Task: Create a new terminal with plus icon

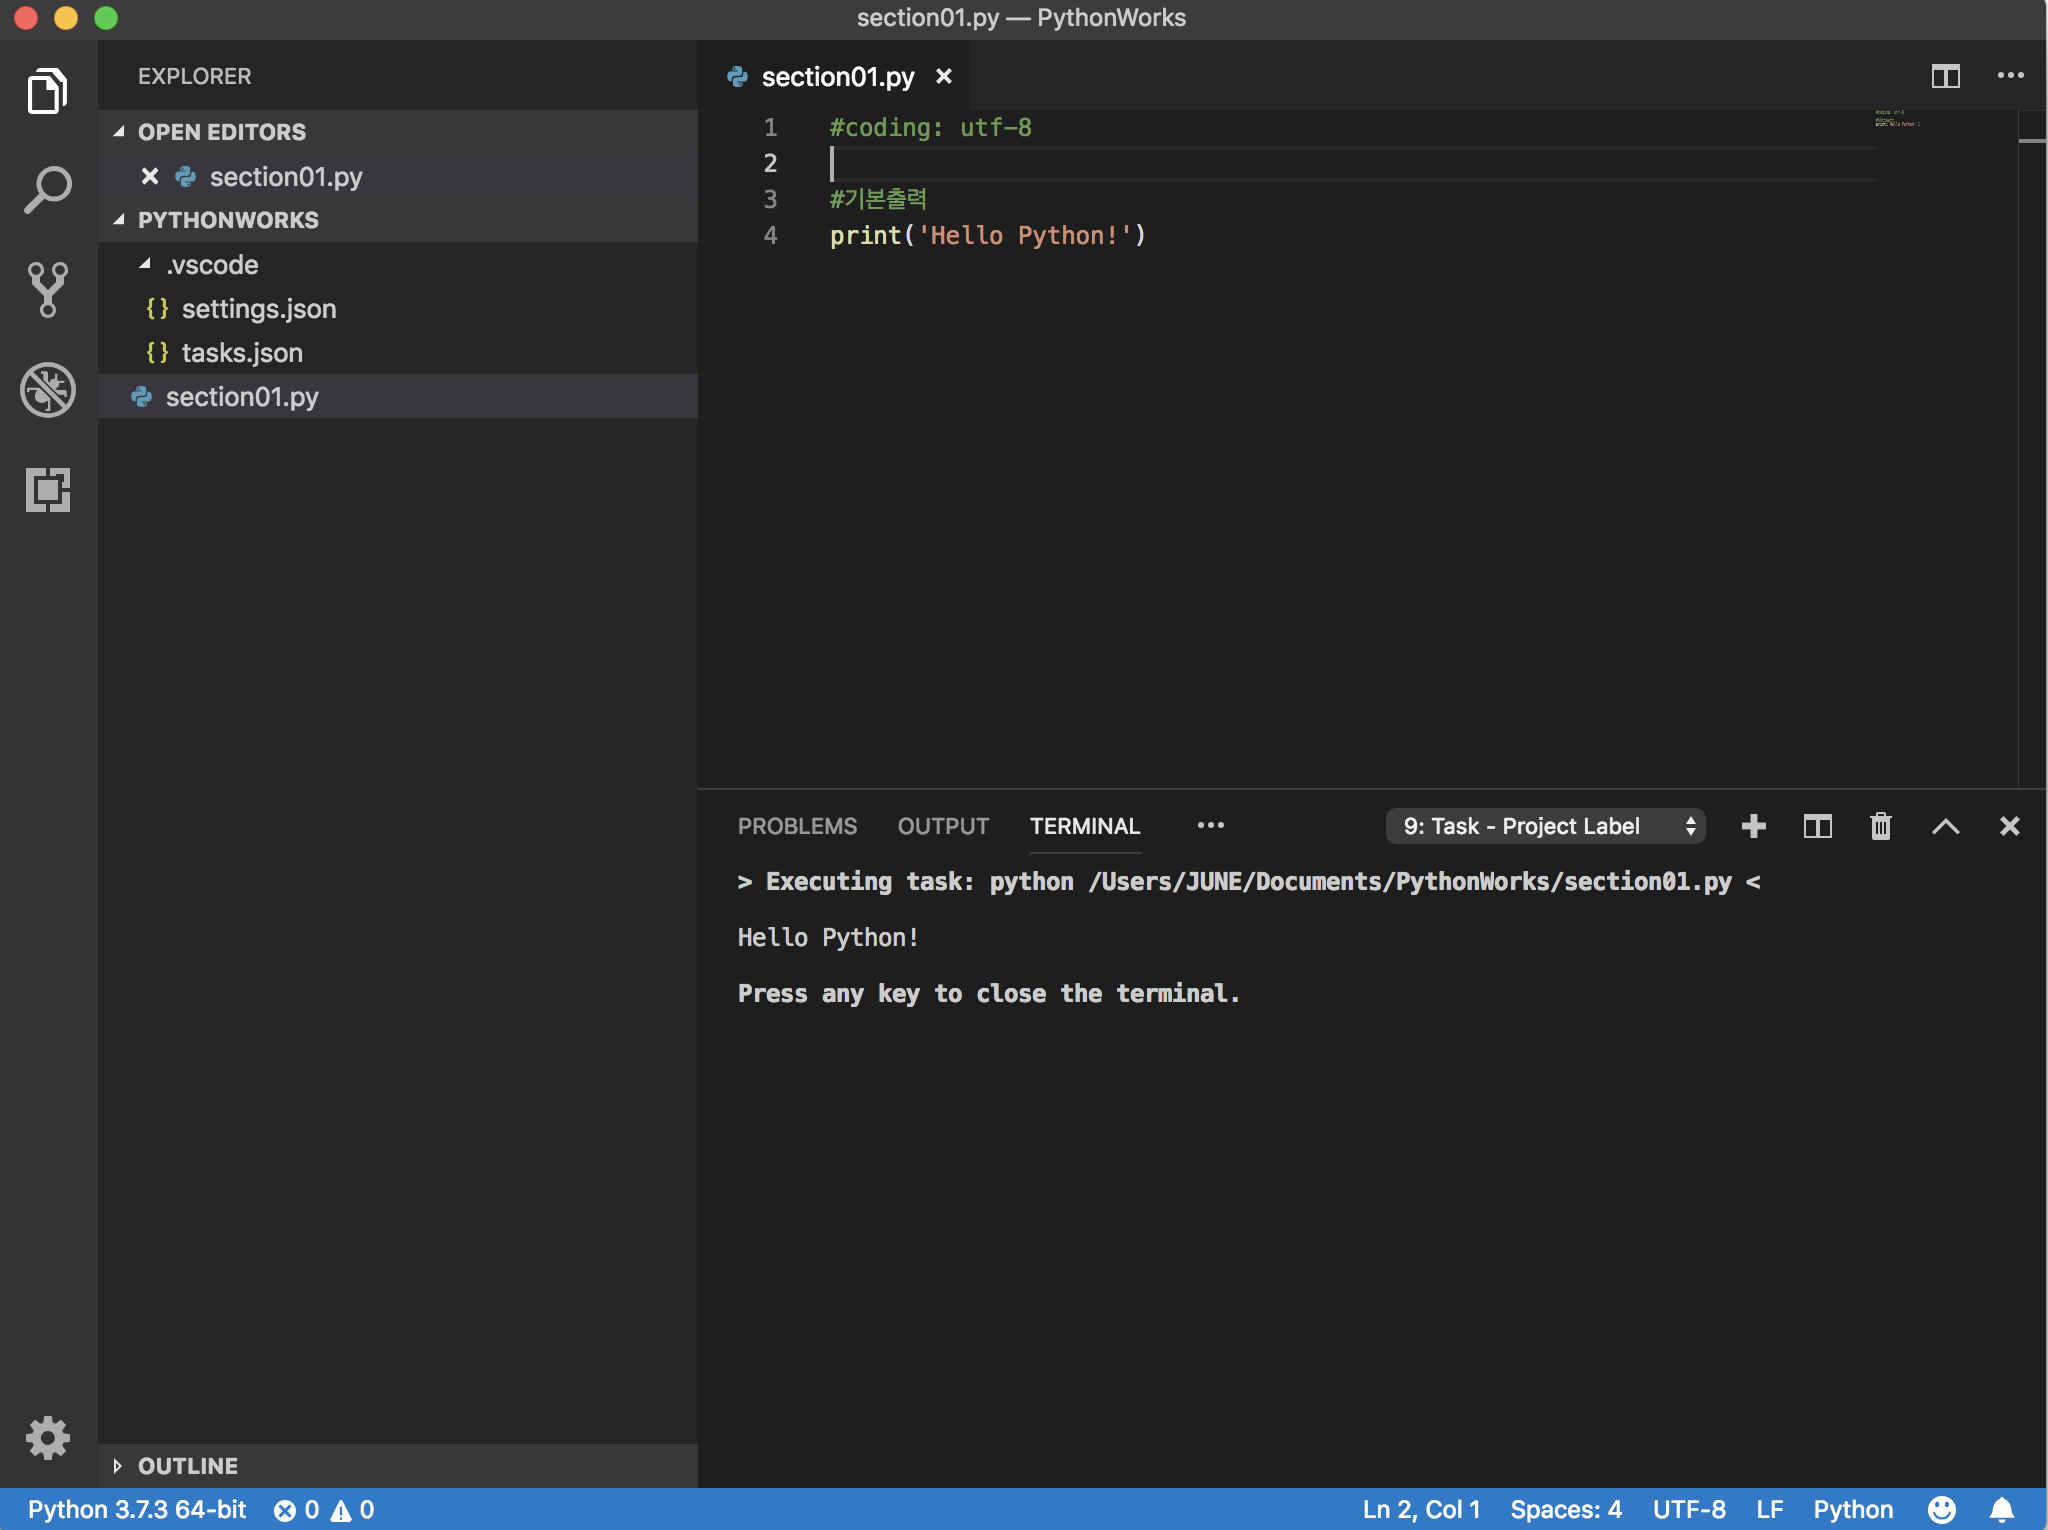Action: point(1753,826)
